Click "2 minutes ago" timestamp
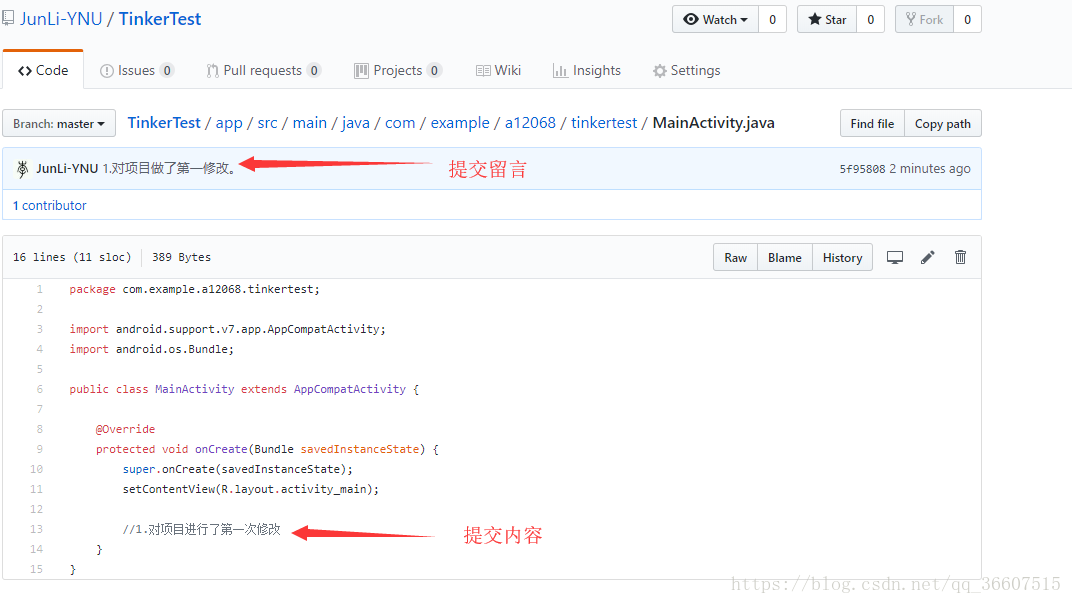This screenshot has height=604, width=1072. (930, 169)
